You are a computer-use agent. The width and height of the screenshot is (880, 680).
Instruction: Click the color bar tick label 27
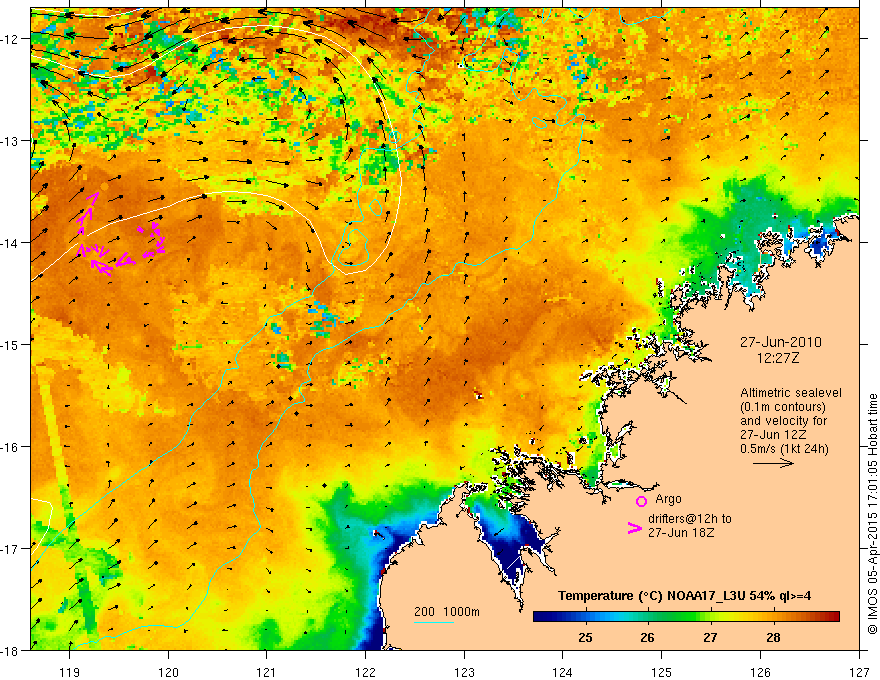pyautogui.click(x=710, y=637)
